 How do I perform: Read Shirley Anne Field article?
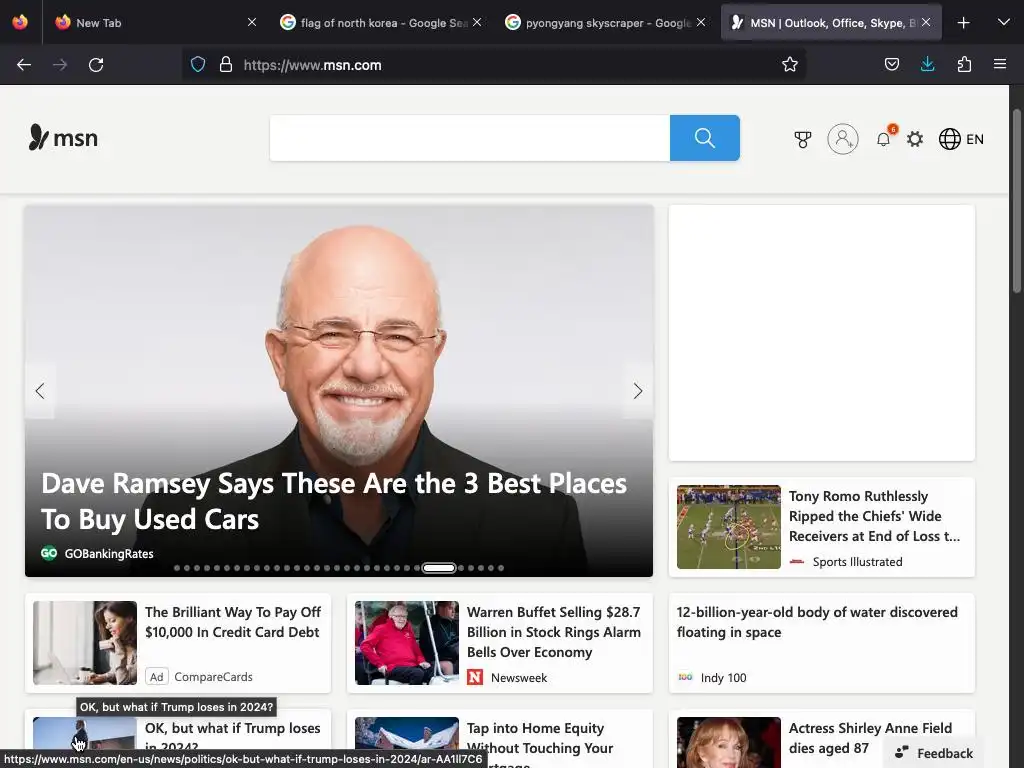[871, 738]
